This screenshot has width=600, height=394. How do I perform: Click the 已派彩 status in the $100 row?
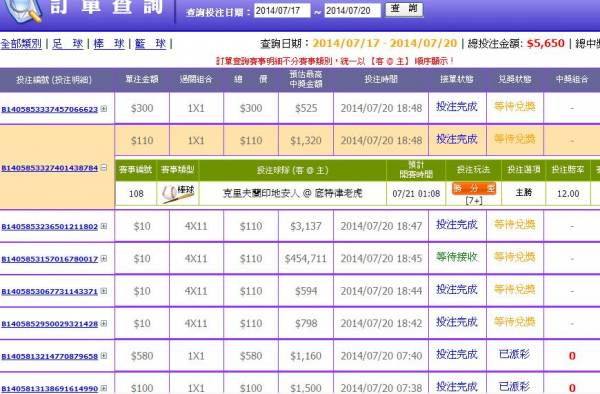515,386
